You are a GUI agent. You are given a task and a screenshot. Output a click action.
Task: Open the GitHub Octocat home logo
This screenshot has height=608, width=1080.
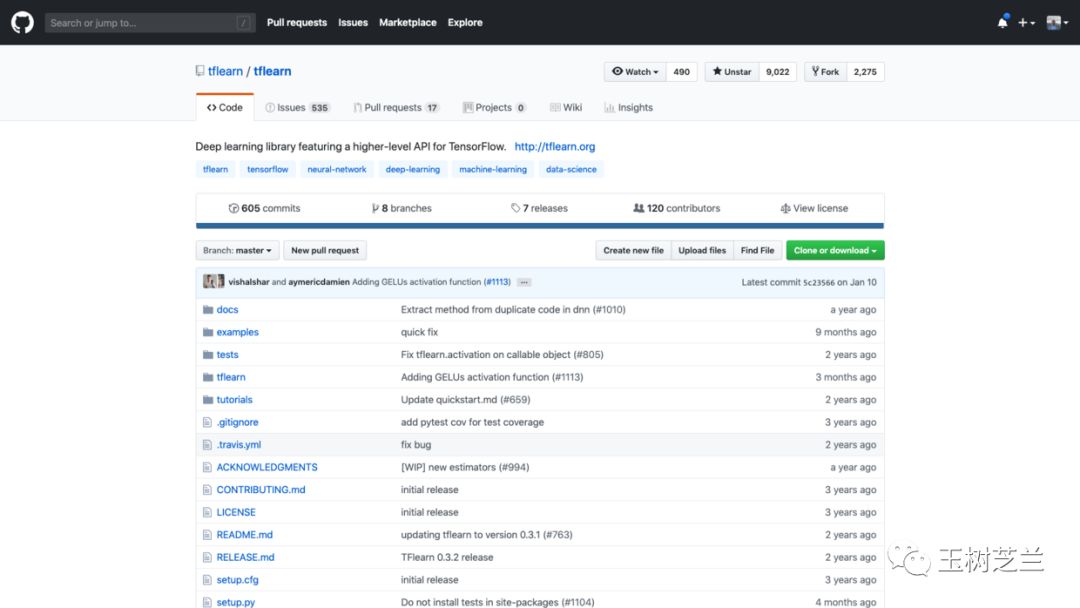pos(22,23)
